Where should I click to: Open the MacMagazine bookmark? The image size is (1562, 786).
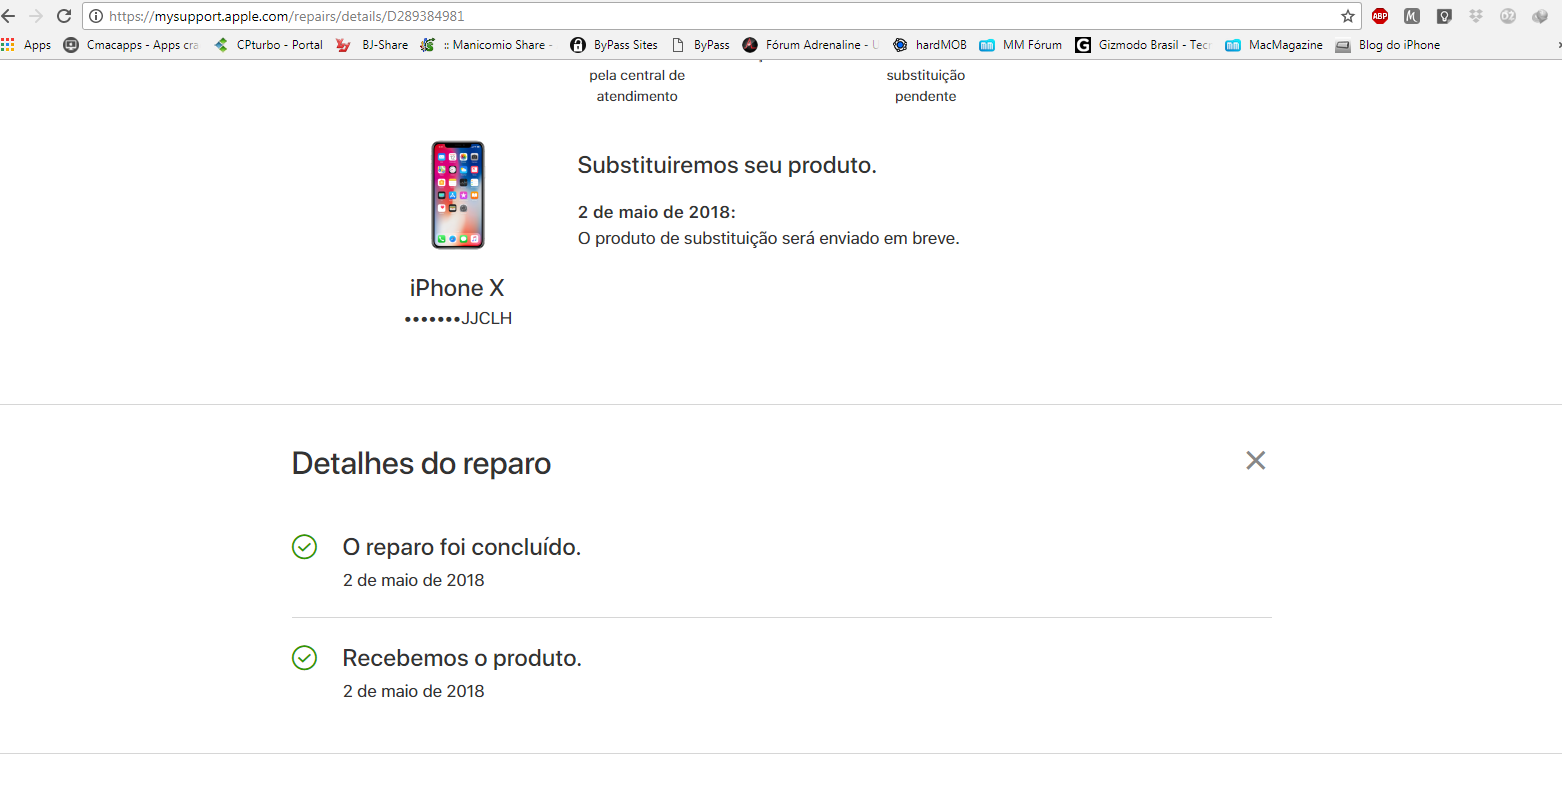tap(1274, 45)
